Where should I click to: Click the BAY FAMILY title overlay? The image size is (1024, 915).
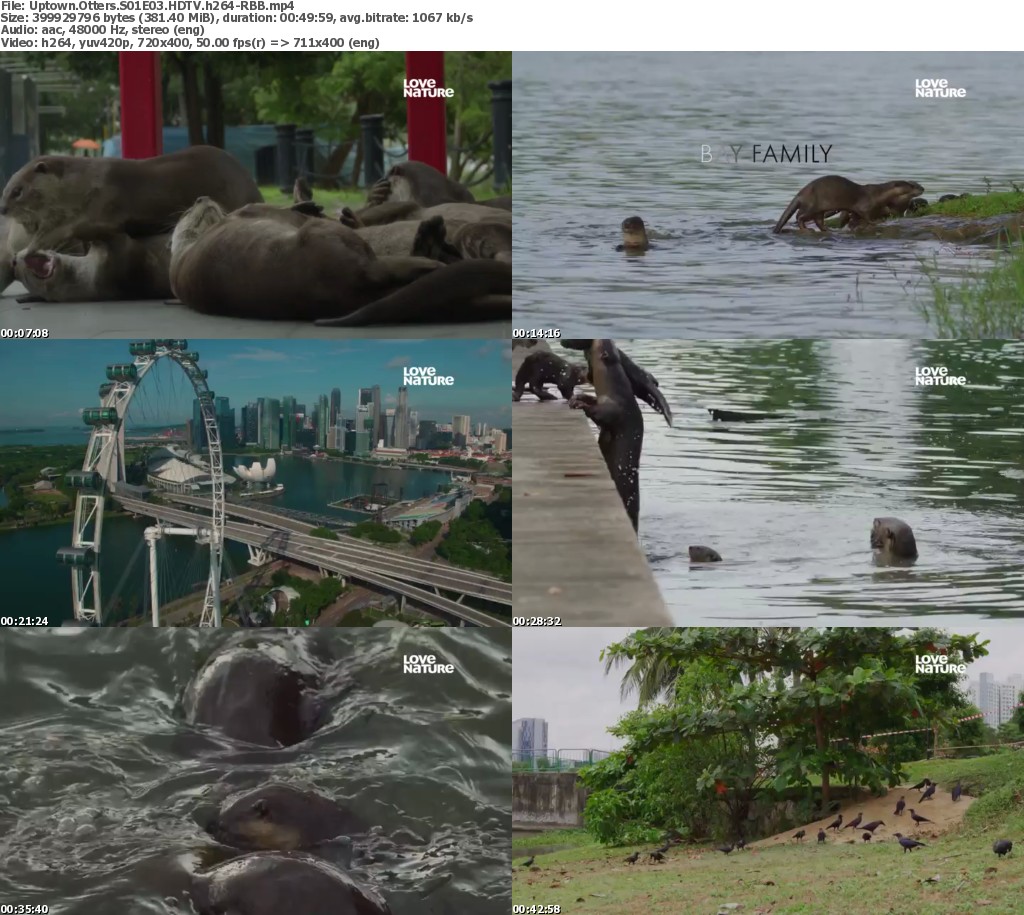click(766, 154)
